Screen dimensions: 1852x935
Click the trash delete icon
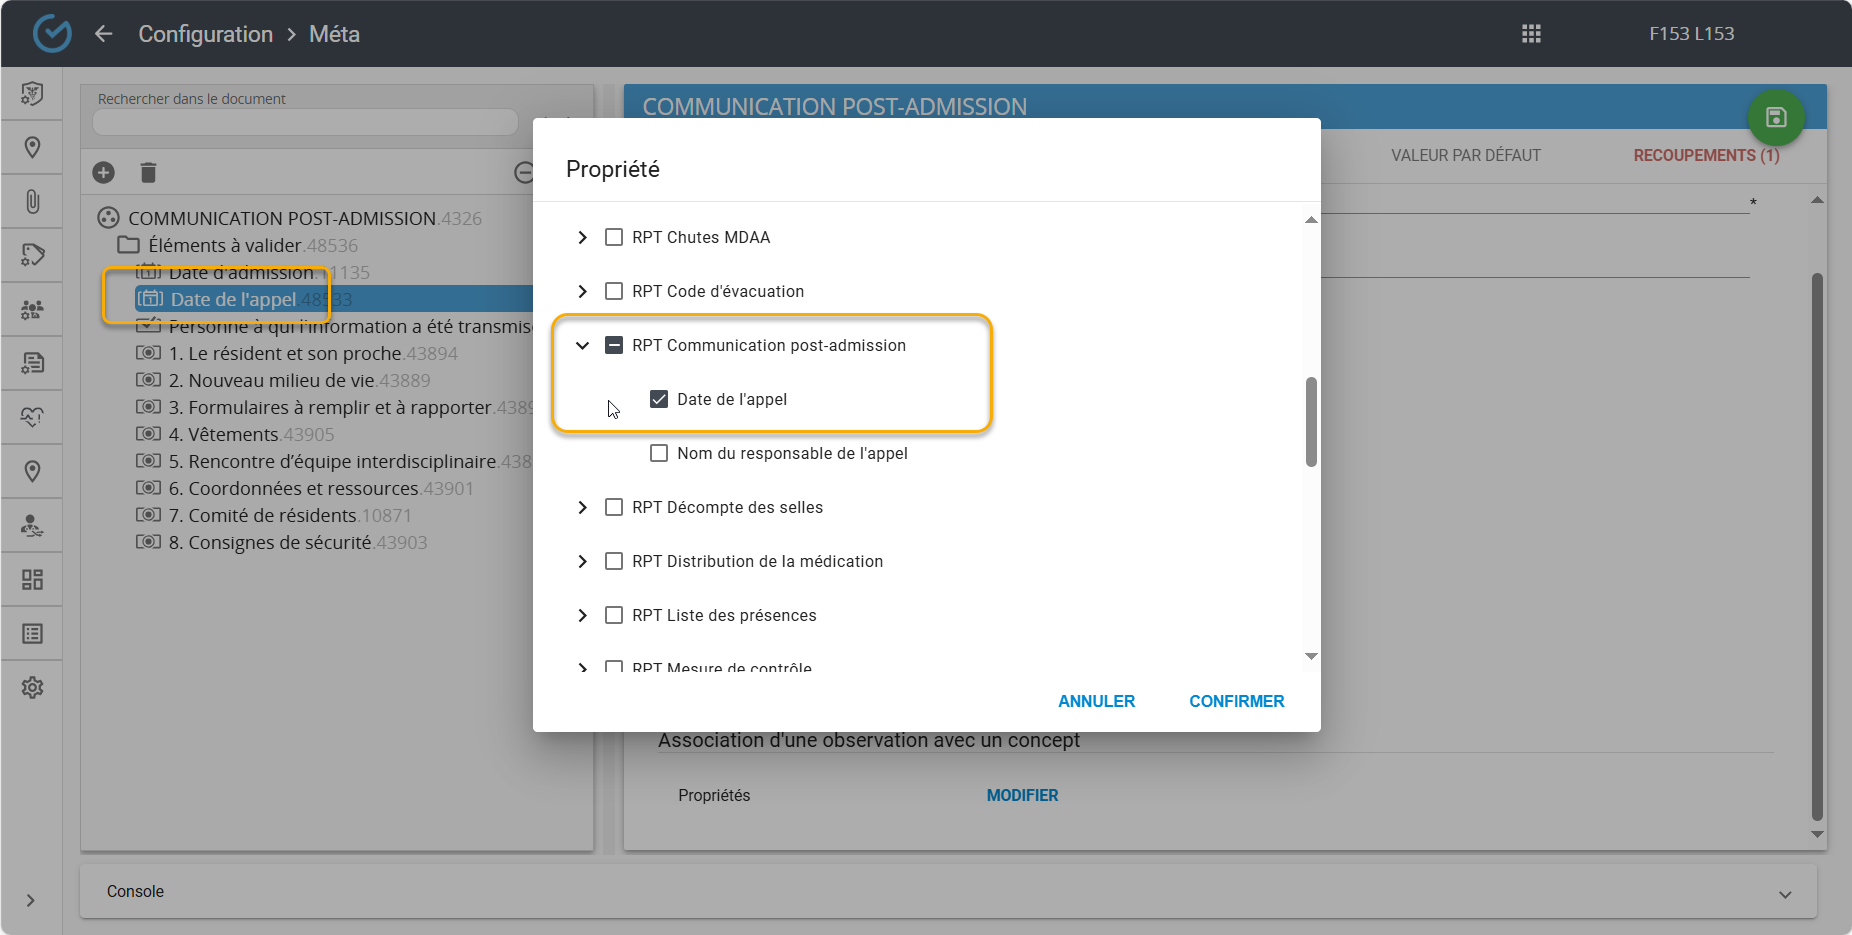point(148,173)
